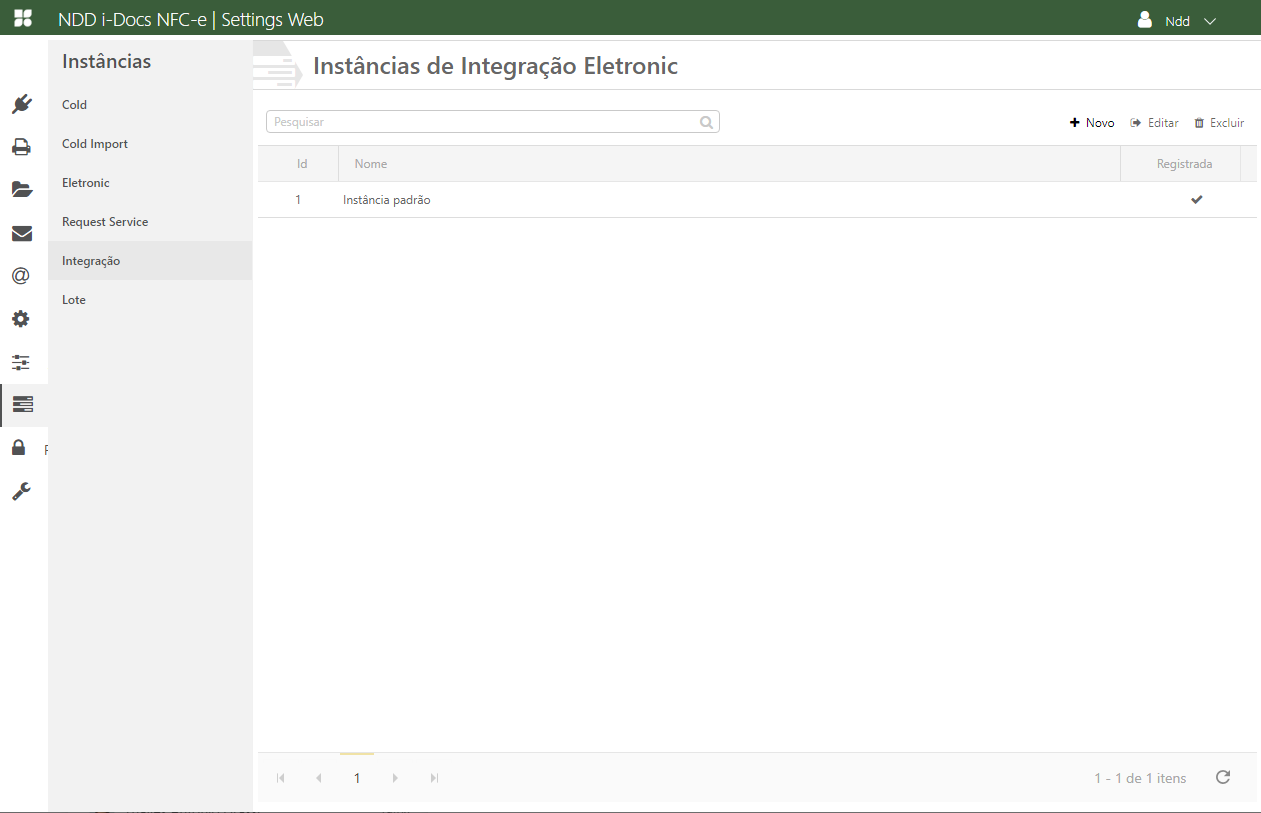Select Cold Import in Instâncias menu
Viewport: 1261px width, 813px height.
95,144
